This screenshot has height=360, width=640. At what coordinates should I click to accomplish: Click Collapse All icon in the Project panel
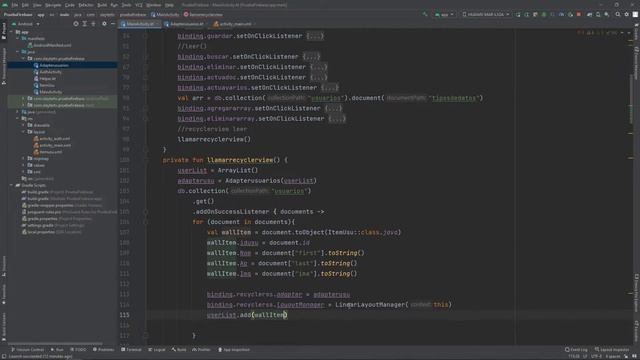[x=93, y=24]
